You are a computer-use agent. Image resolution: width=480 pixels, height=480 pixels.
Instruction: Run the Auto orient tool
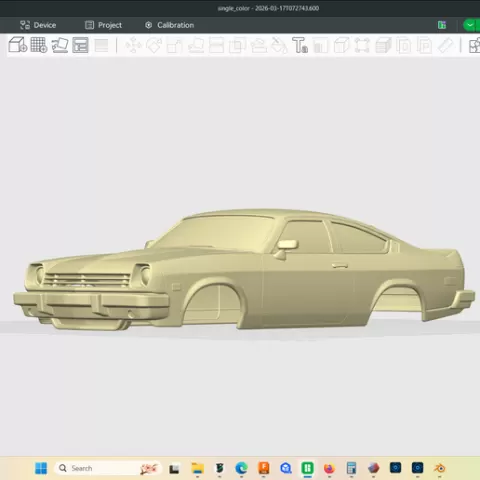click(x=60, y=45)
